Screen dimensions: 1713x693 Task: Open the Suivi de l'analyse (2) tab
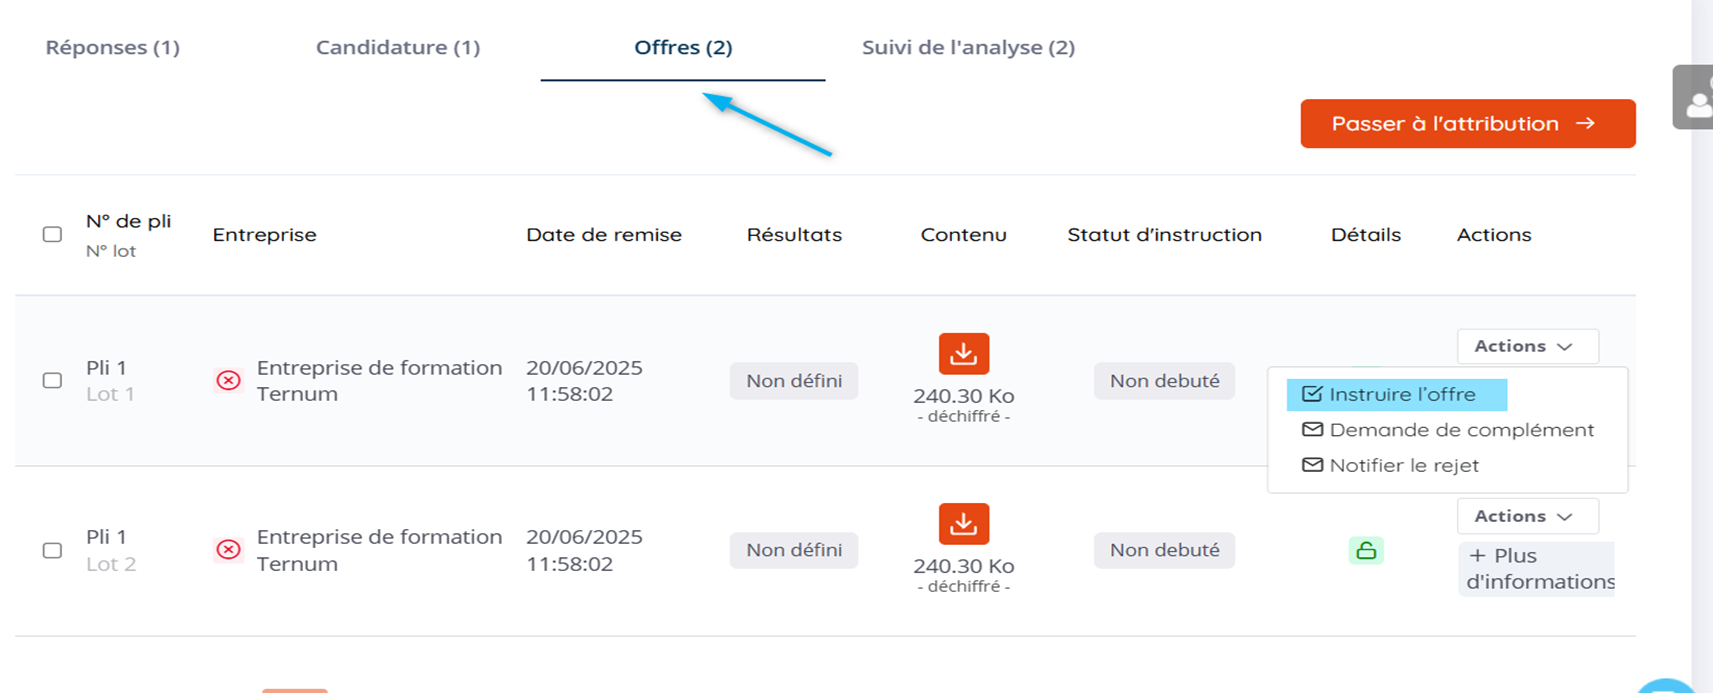coord(968,47)
